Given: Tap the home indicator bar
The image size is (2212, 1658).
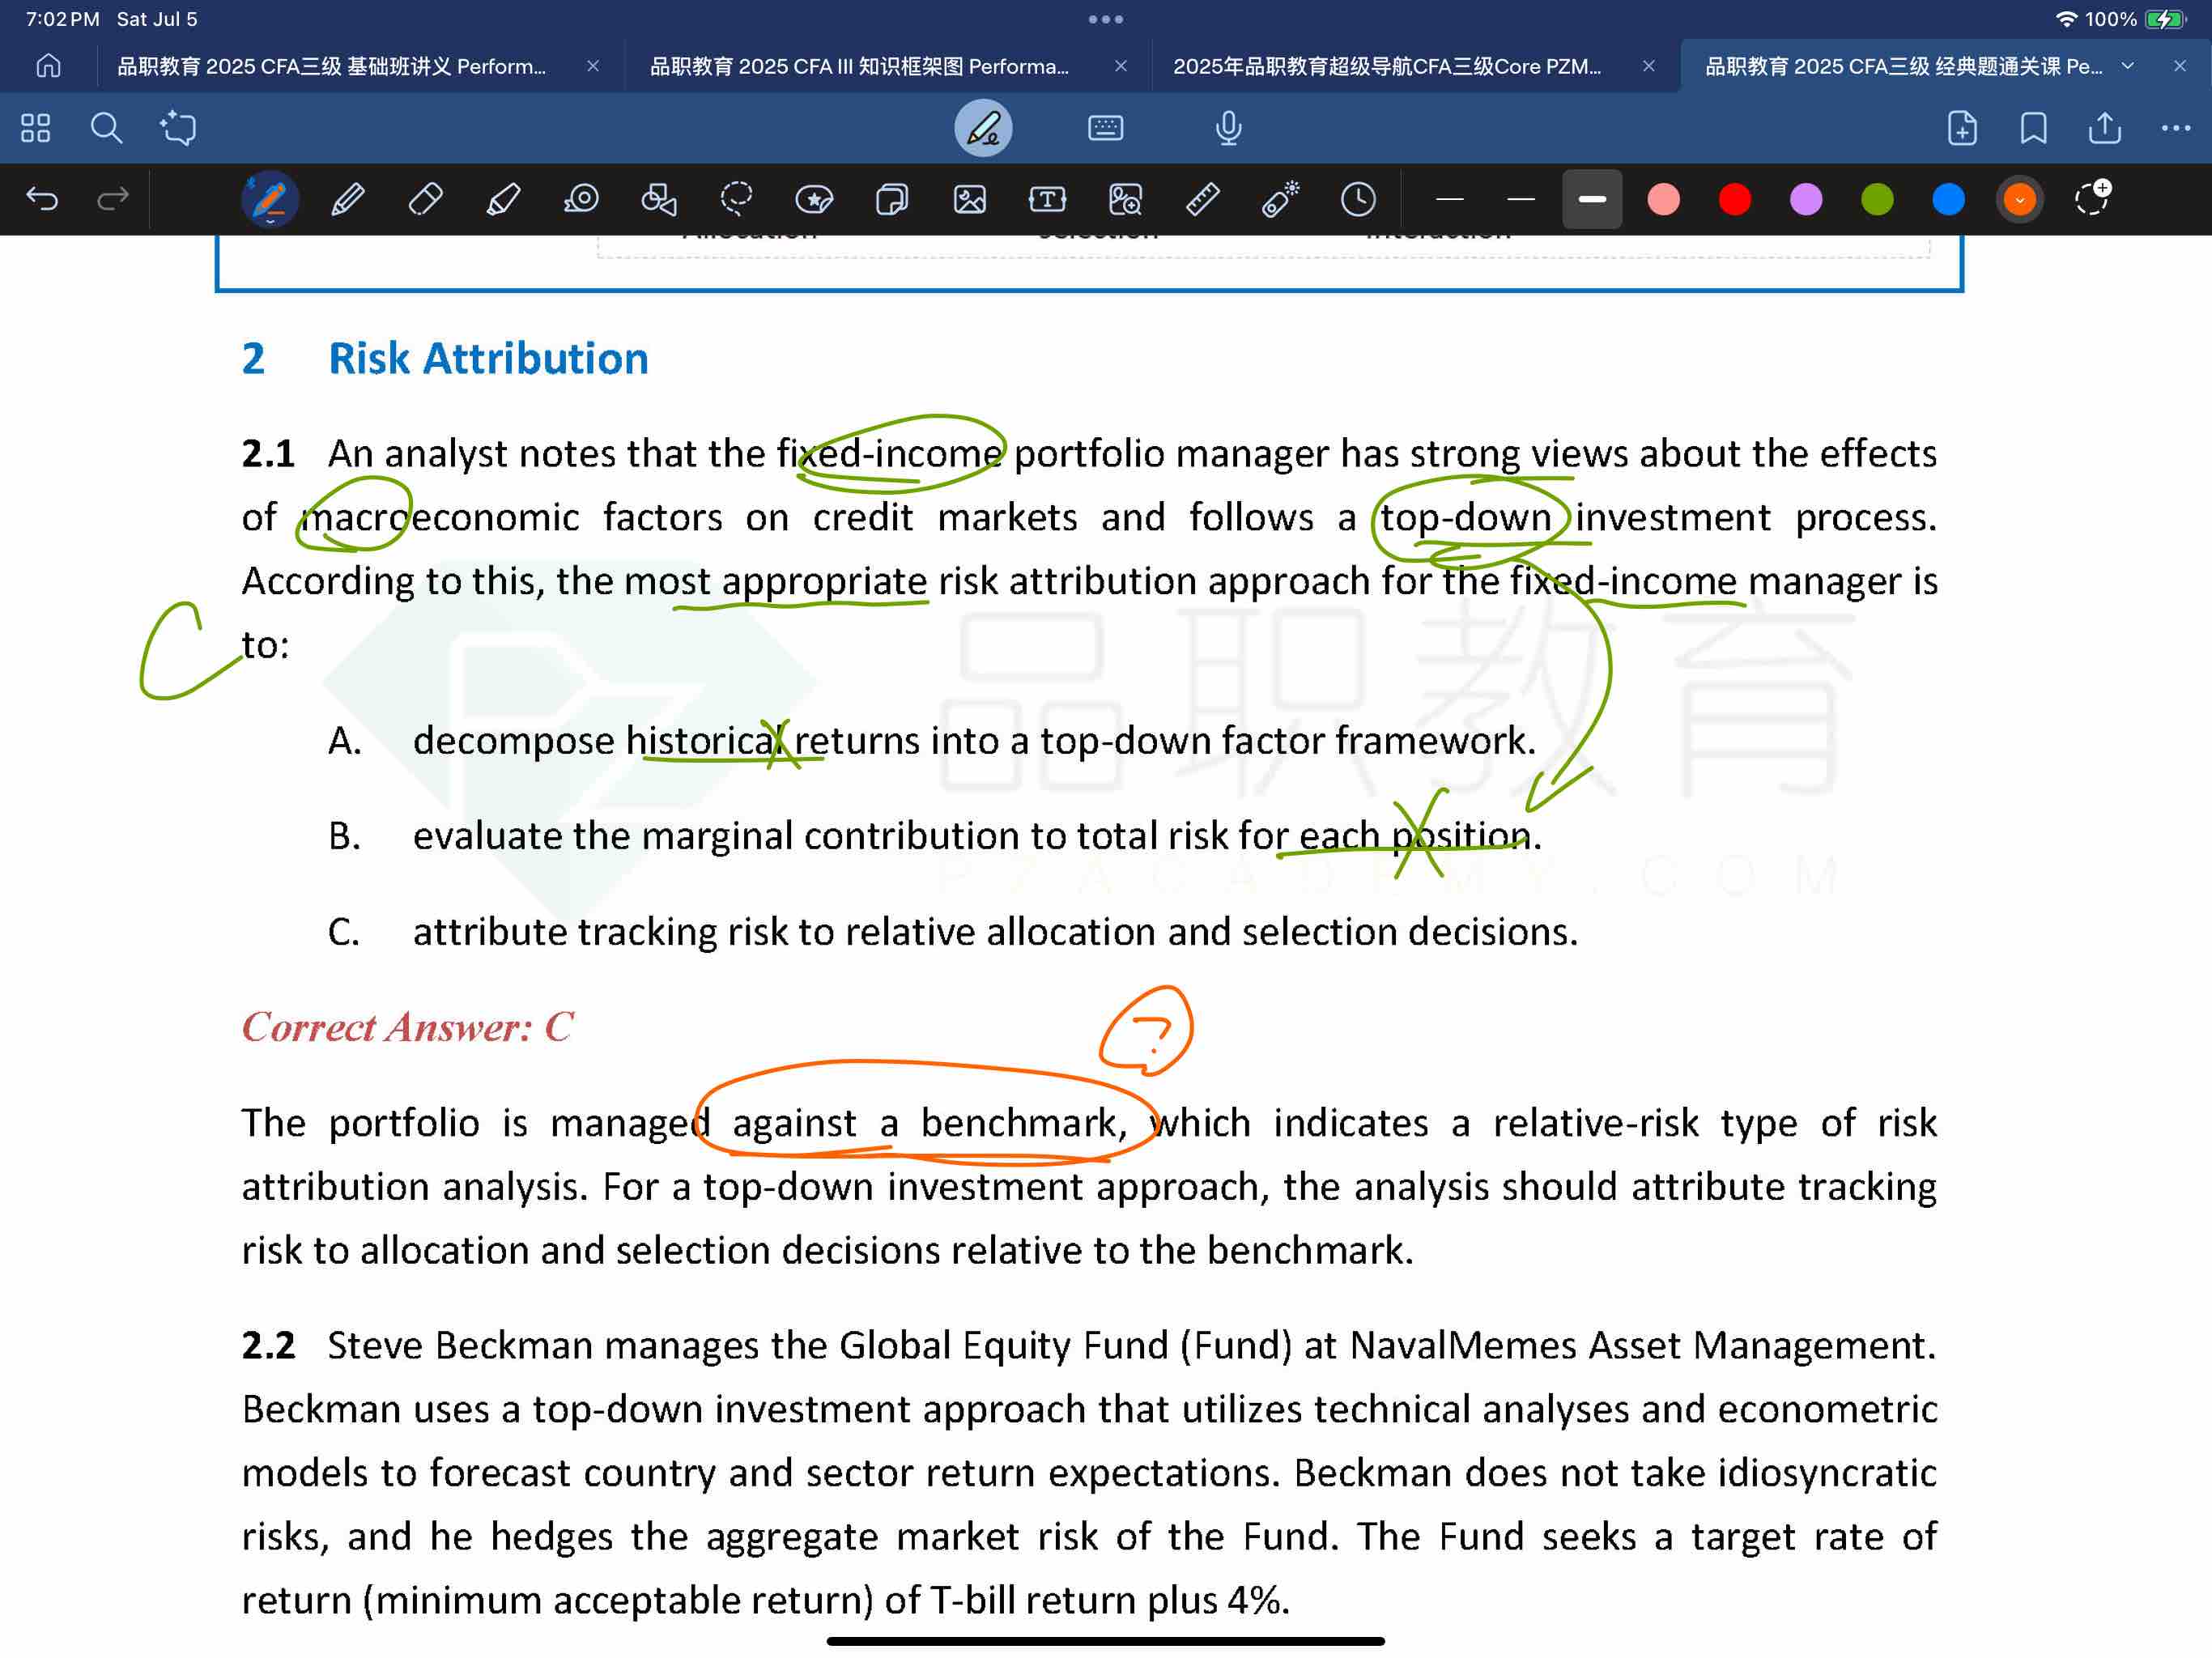Looking at the screenshot, I should click(1106, 1641).
